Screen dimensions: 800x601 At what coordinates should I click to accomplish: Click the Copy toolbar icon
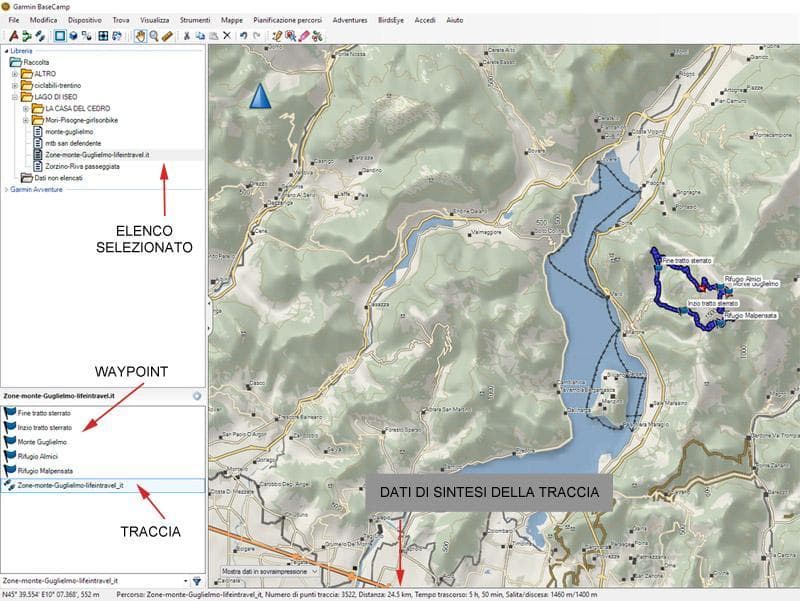pos(200,36)
